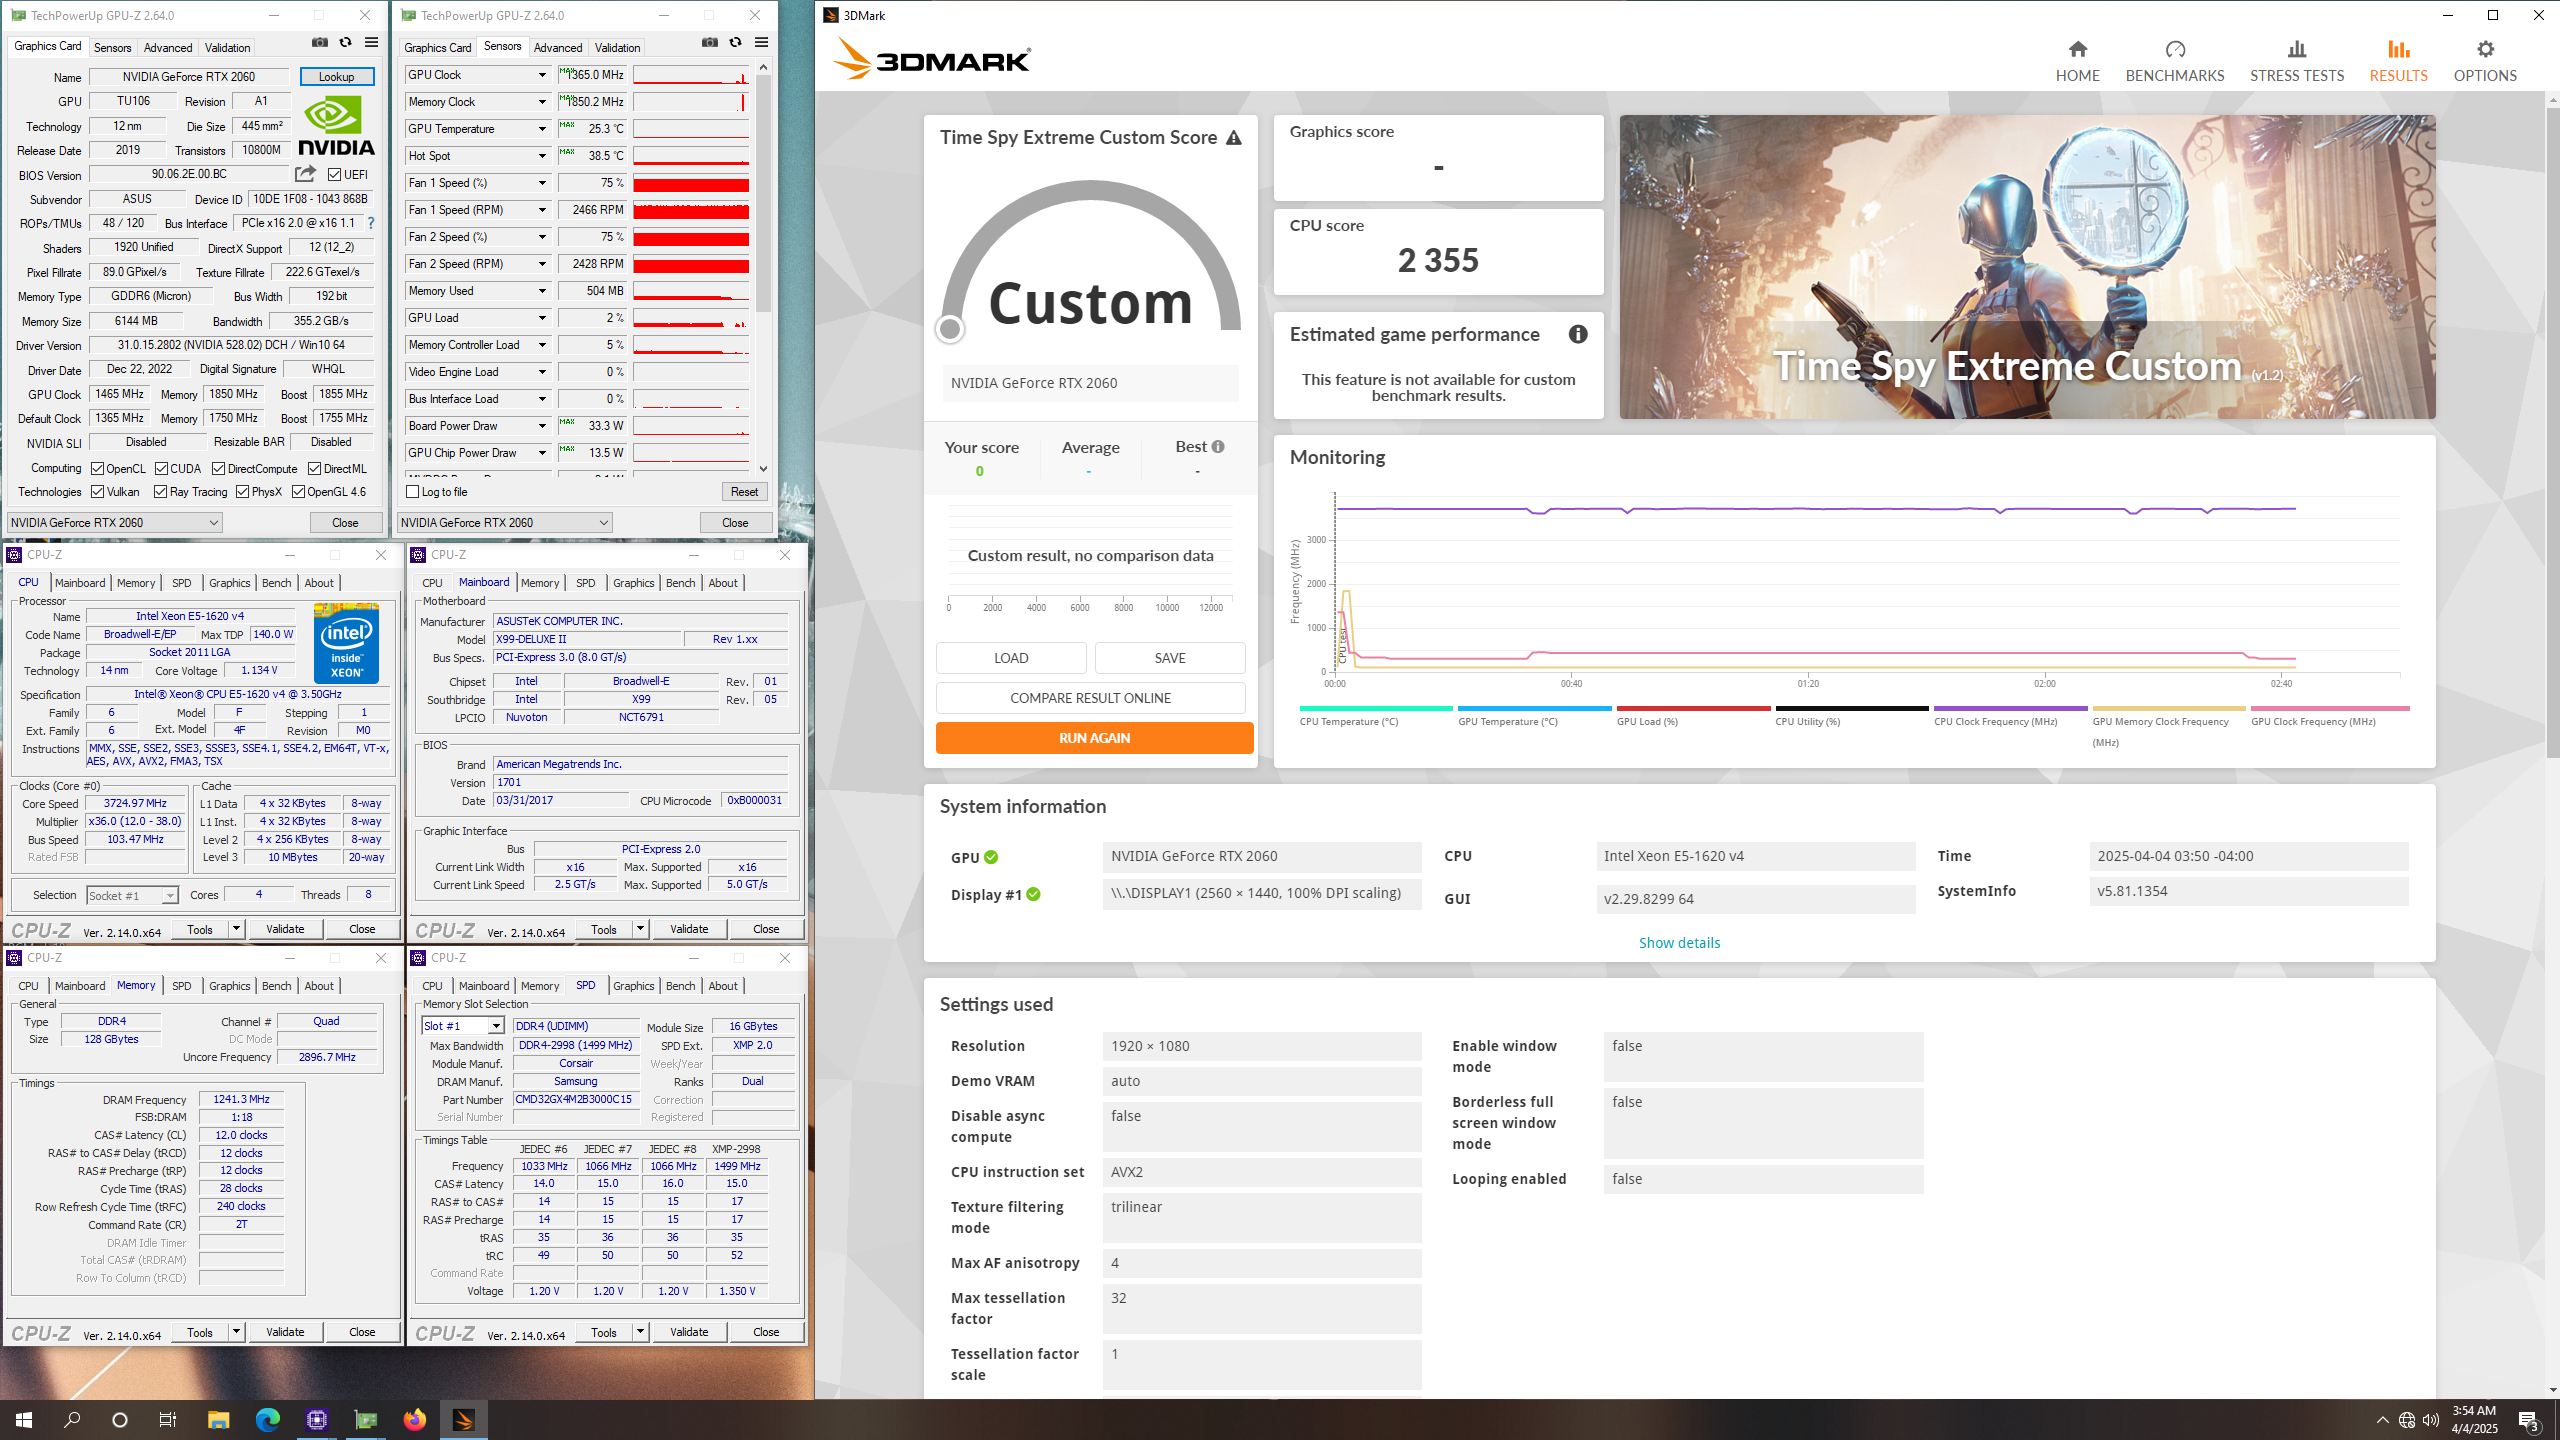
Task: Click info icon next to Estimated game performance
Action: pos(1578,334)
